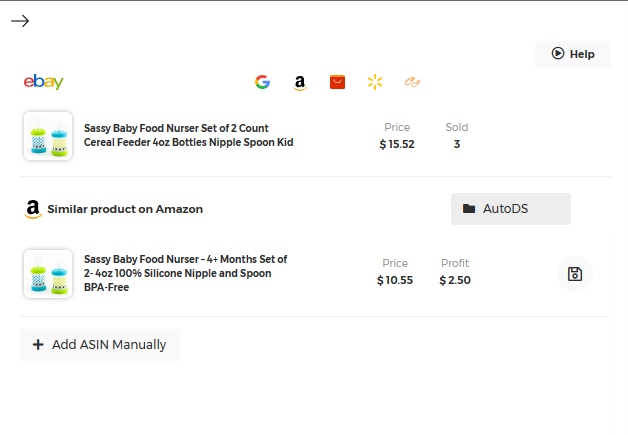Click the Amazon similar product thumbnail
Viewport: 628px width, 435px height.
48,274
